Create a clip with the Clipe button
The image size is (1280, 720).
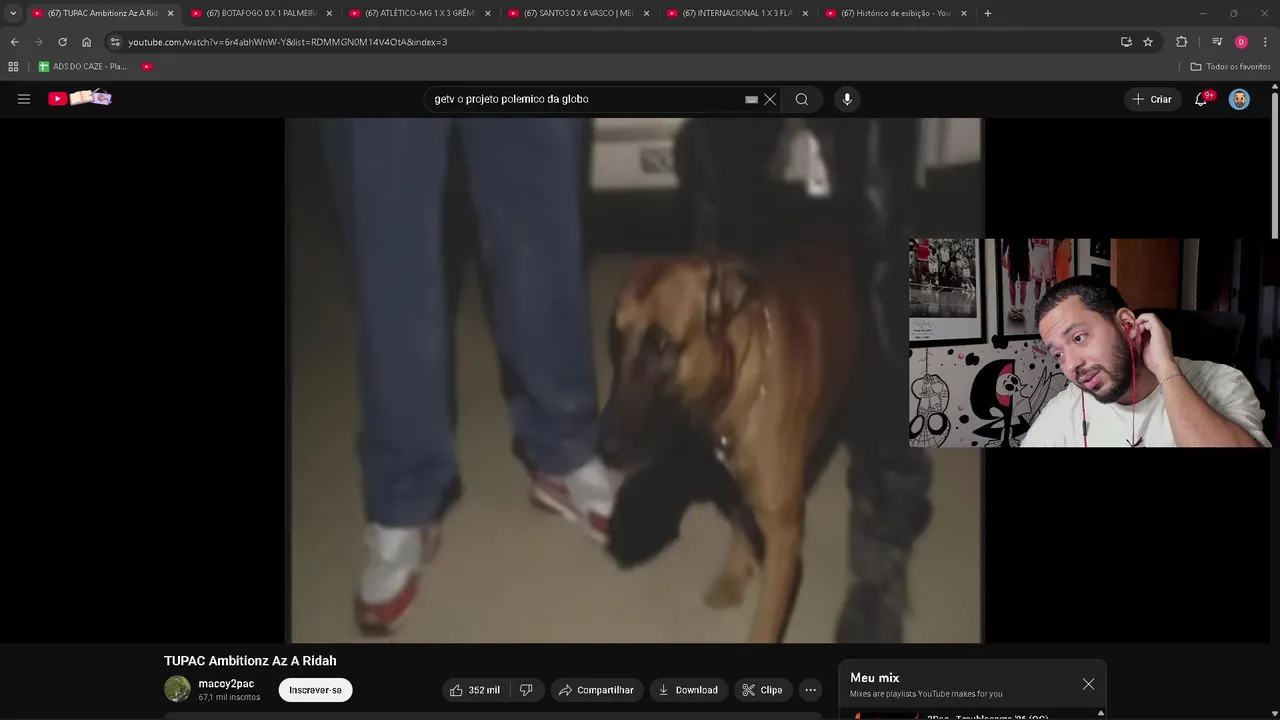click(x=763, y=690)
